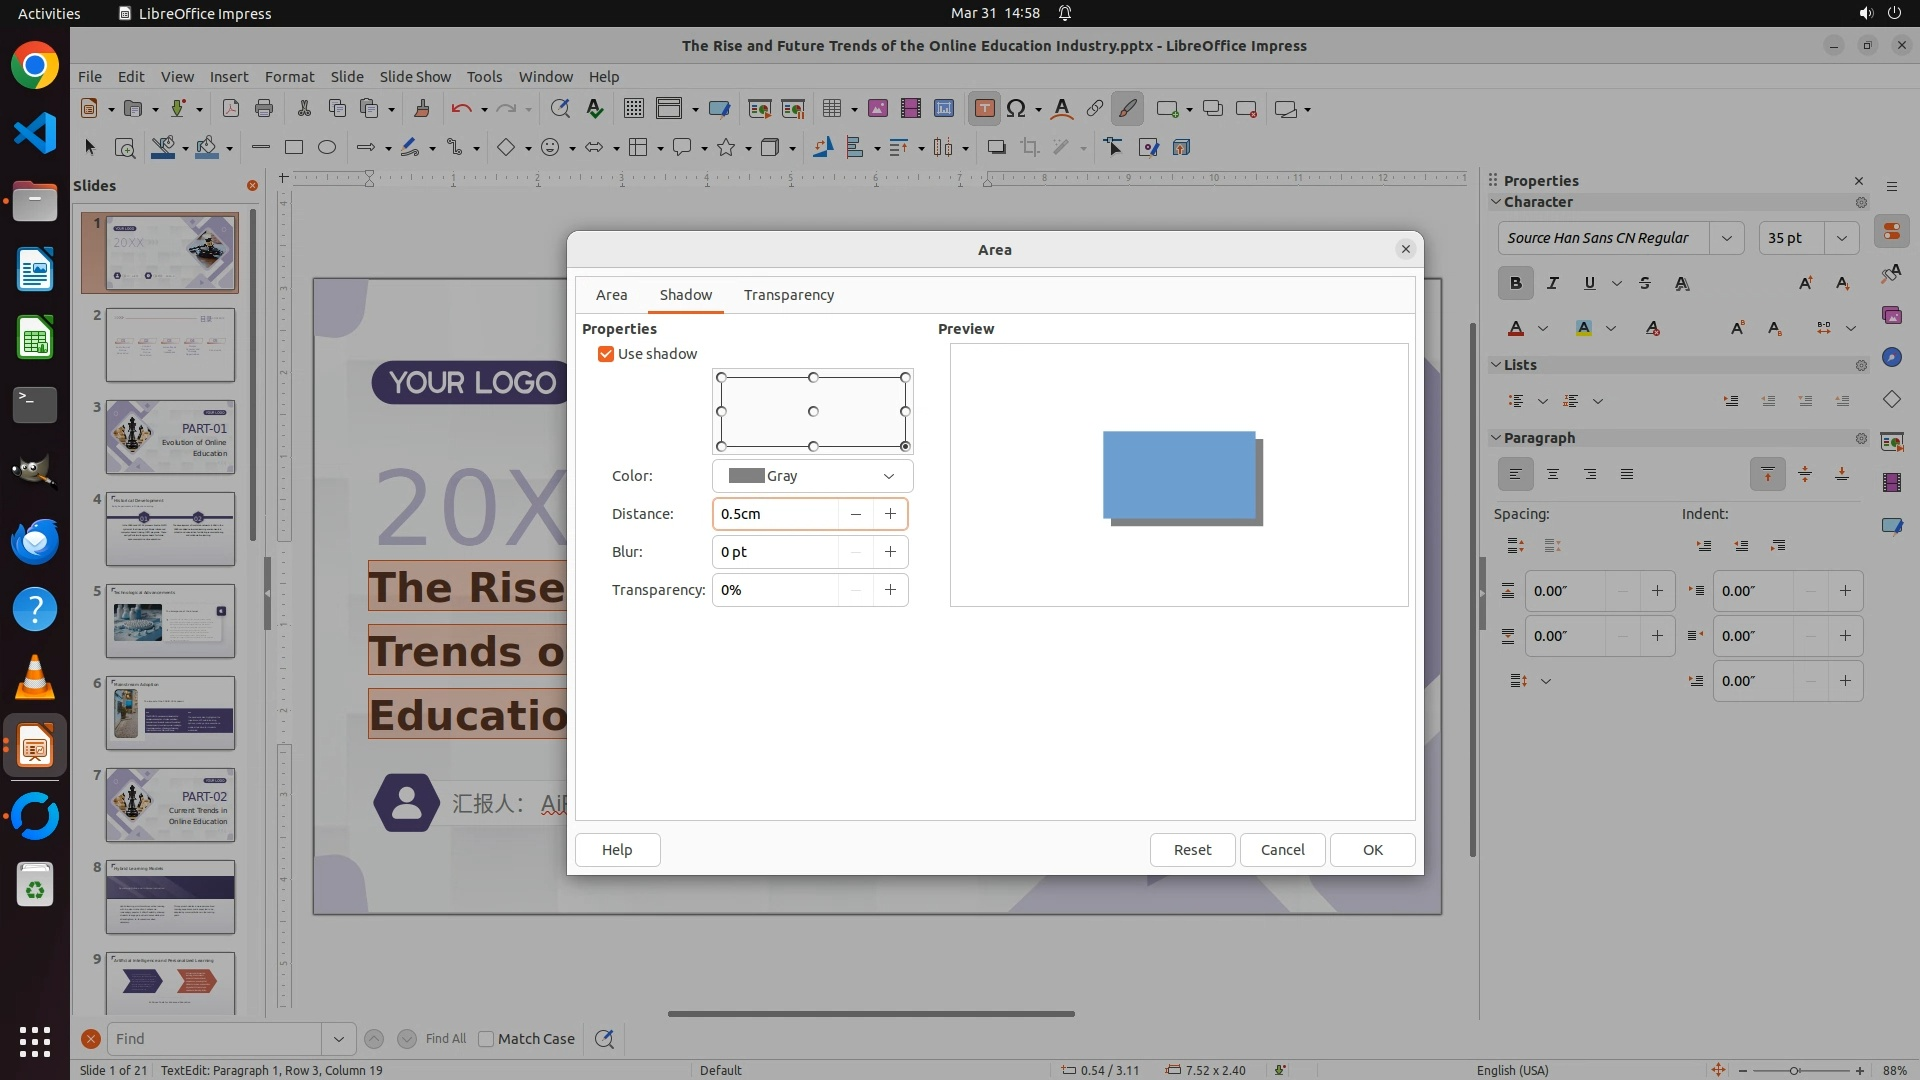Click the Italic formatting icon
1920x1080 pixels.
pos(1552,283)
